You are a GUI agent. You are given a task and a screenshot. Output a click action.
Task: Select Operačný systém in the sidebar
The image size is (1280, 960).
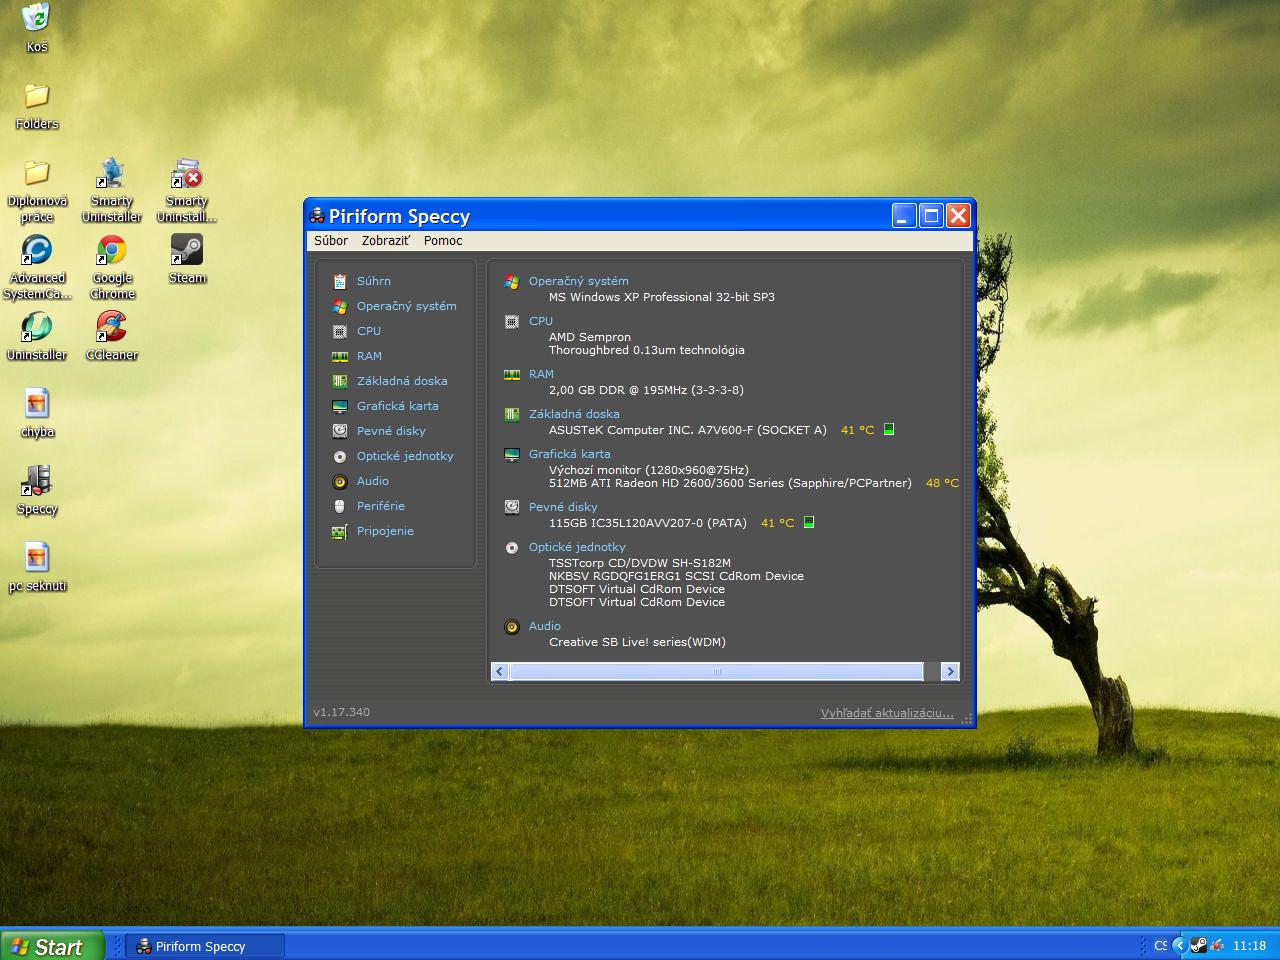point(407,306)
